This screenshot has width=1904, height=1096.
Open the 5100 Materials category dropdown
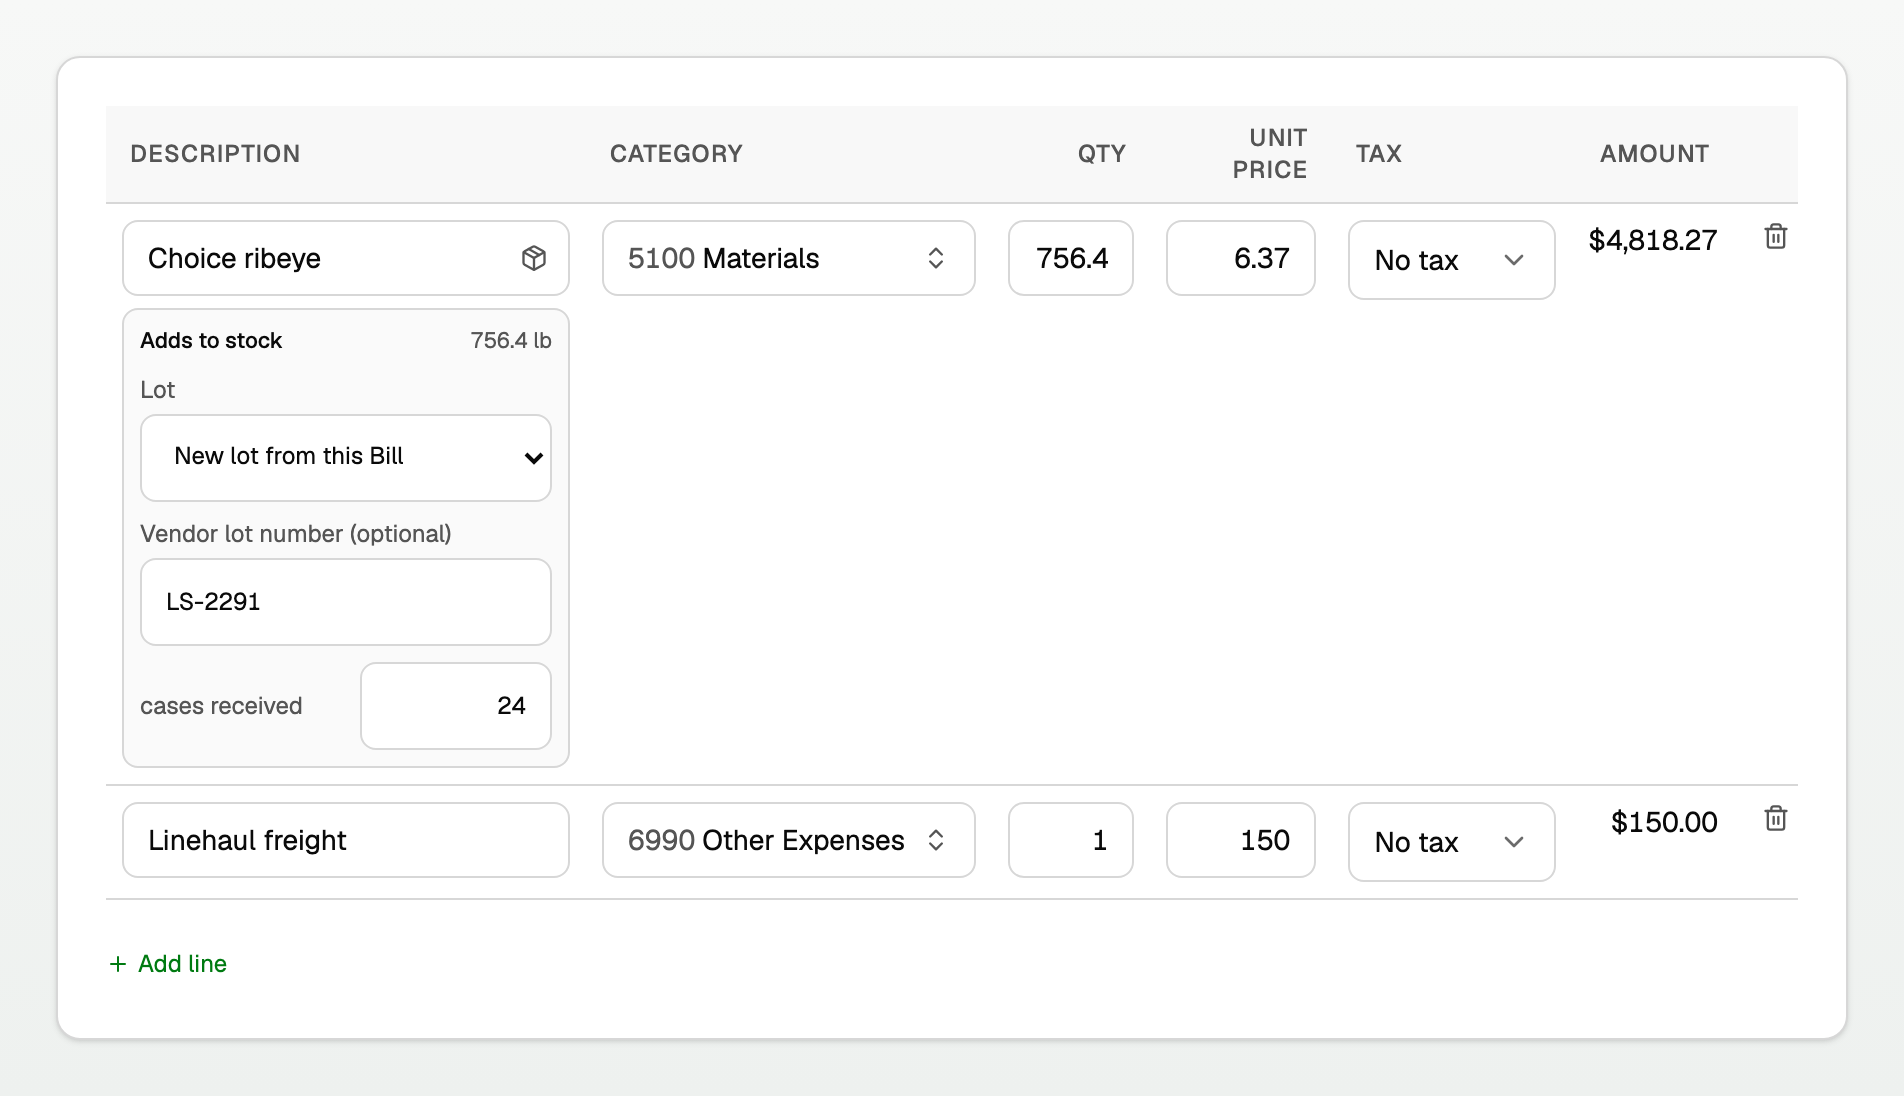(789, 258)
